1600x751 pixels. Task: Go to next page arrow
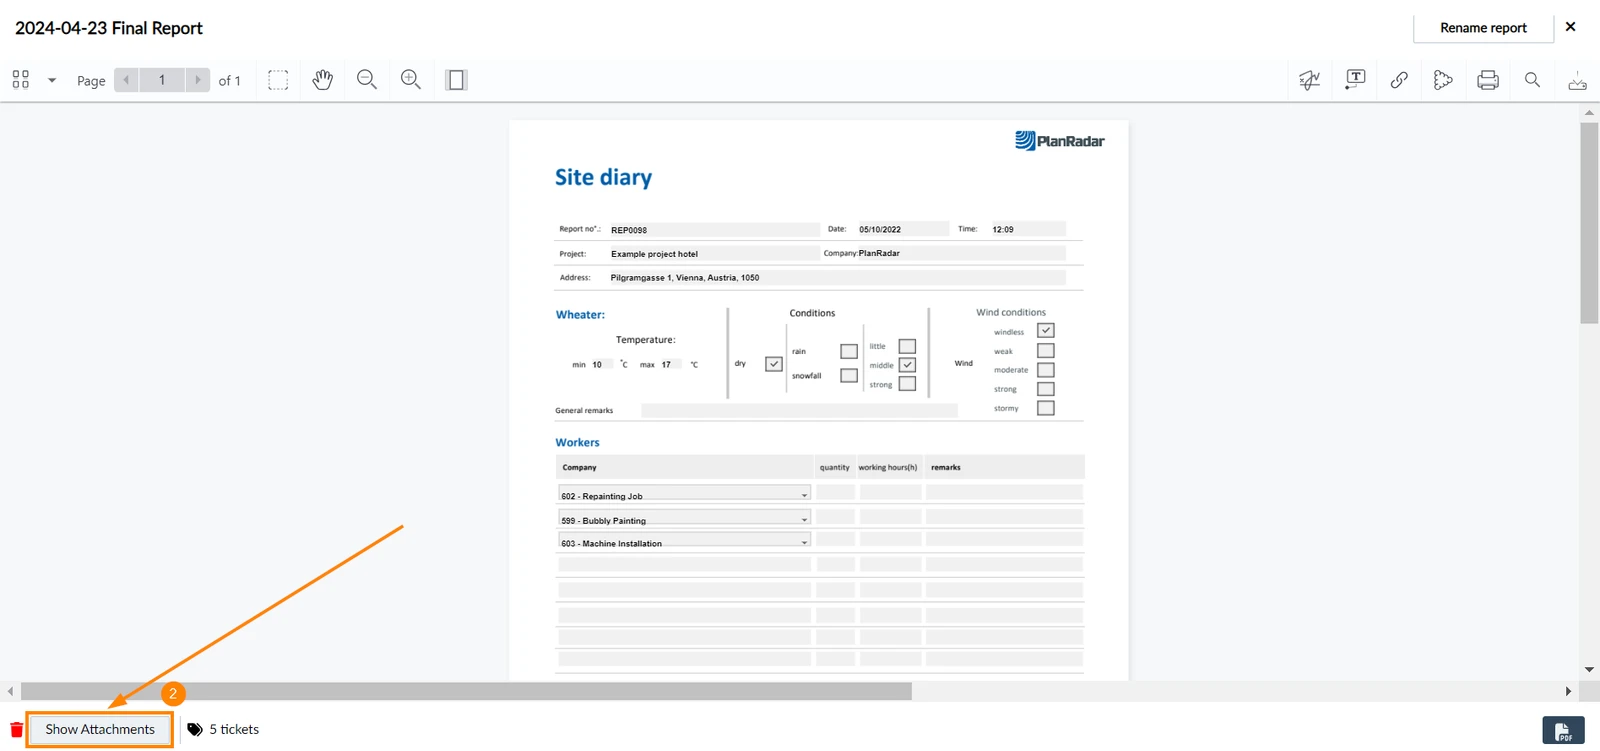pos(198,80)
